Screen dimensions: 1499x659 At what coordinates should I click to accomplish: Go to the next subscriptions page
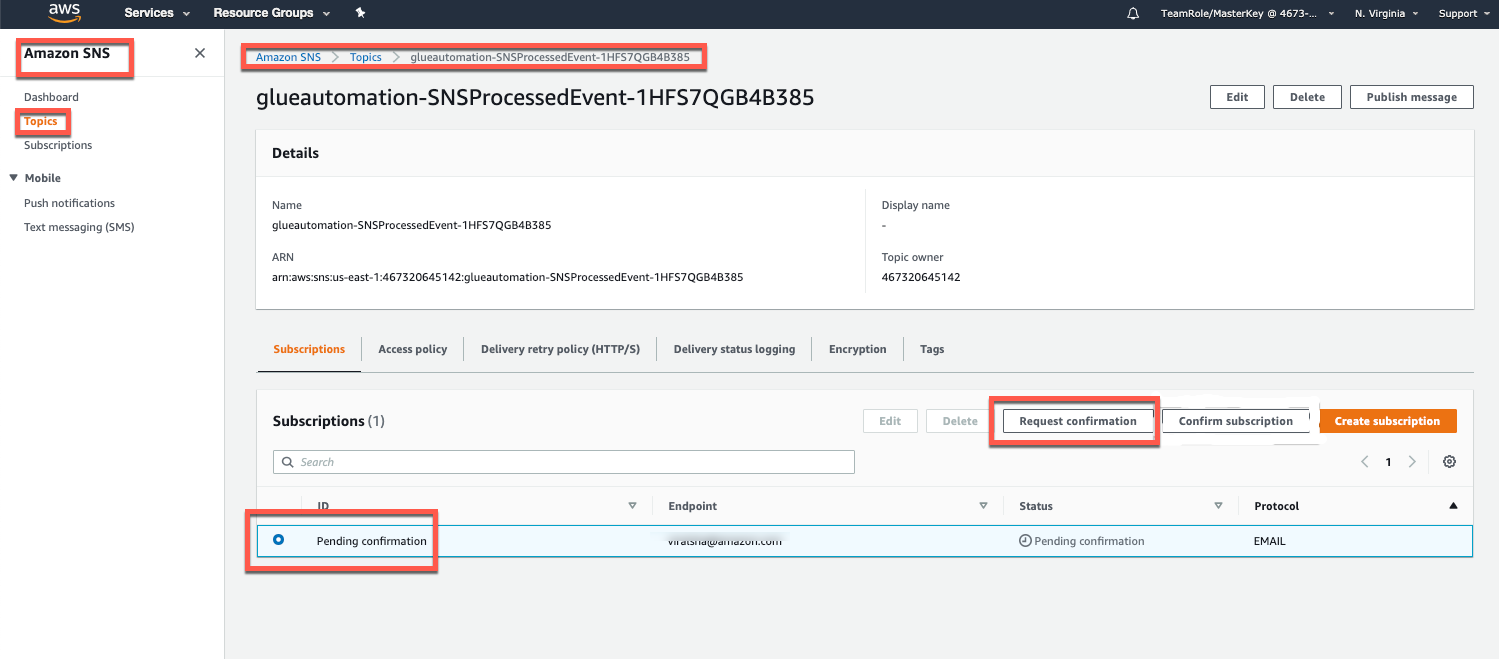point(1412,462)
